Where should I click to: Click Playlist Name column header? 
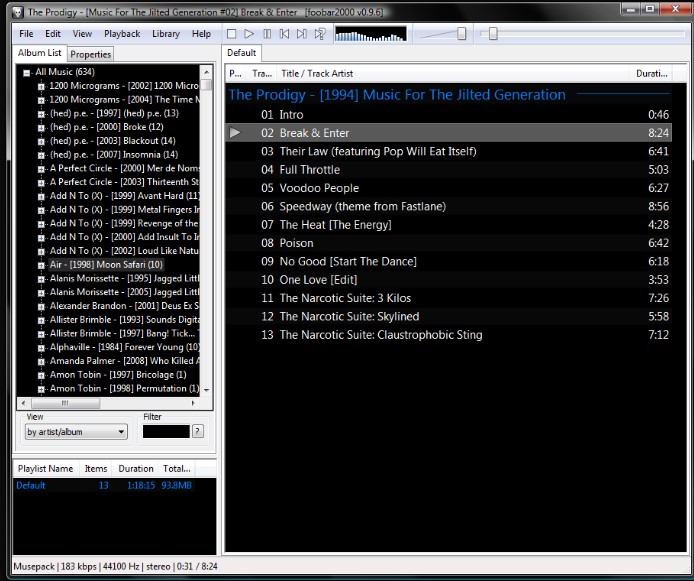click(46, 469)
